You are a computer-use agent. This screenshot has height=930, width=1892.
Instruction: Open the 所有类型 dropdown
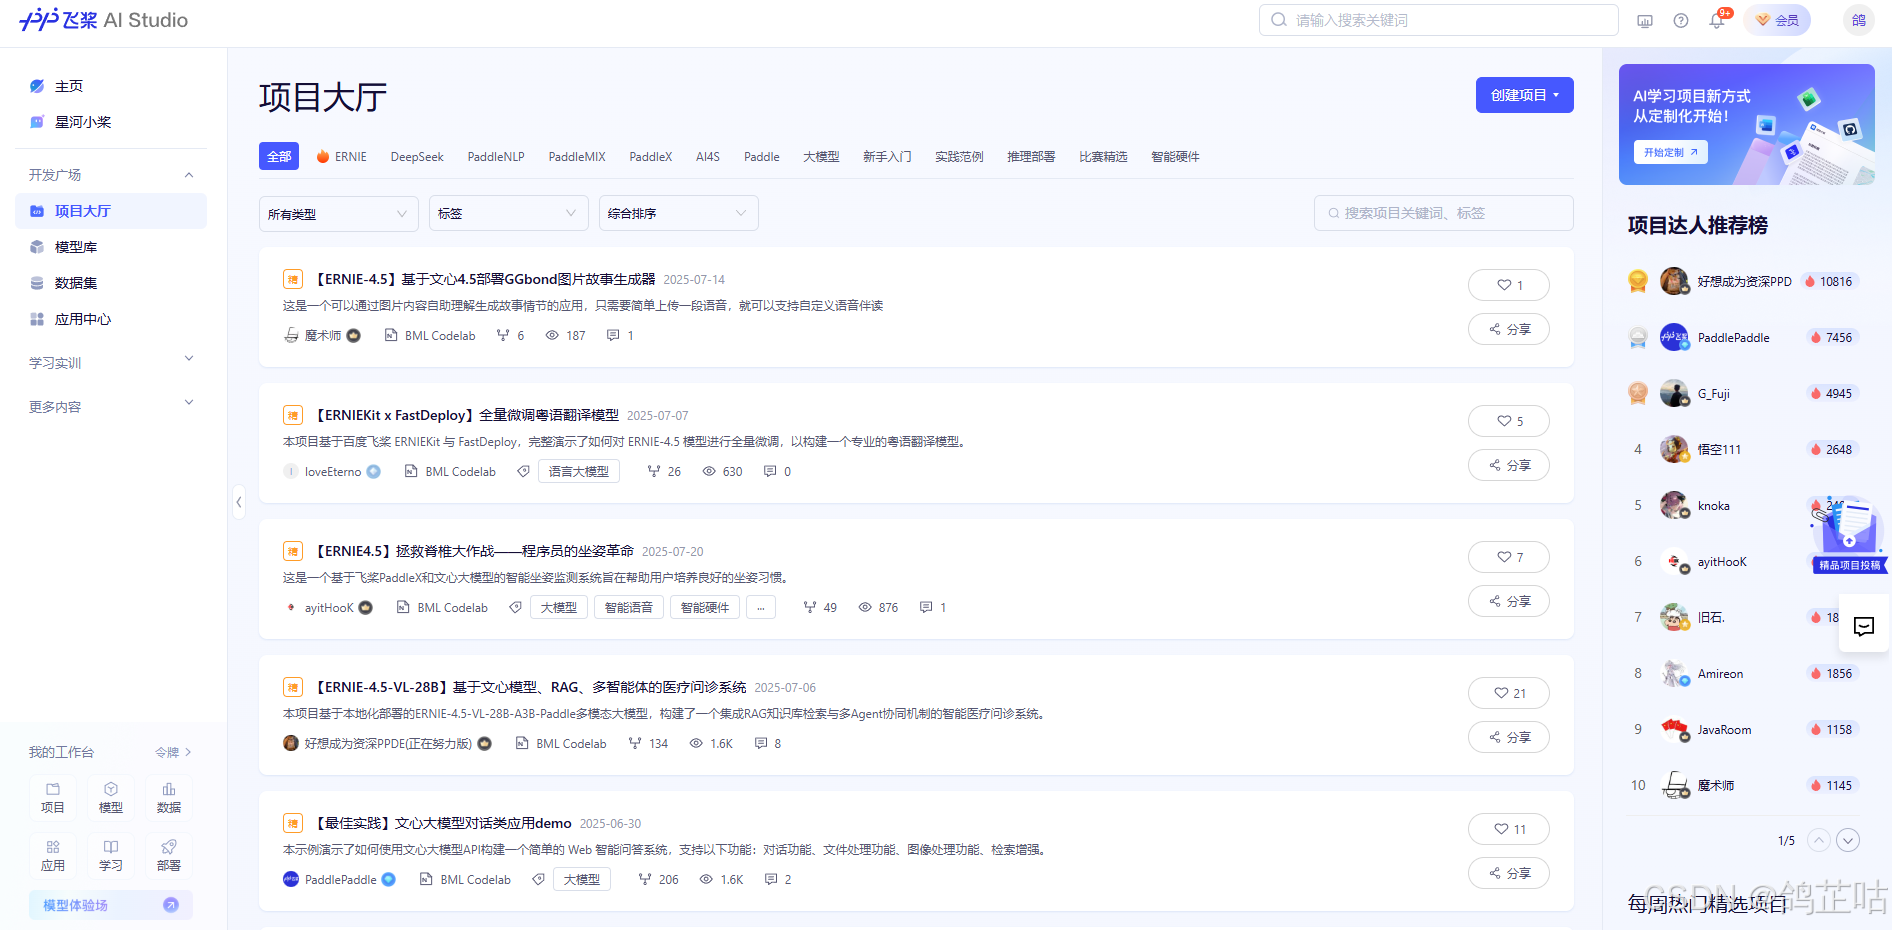tap(338, 214)
